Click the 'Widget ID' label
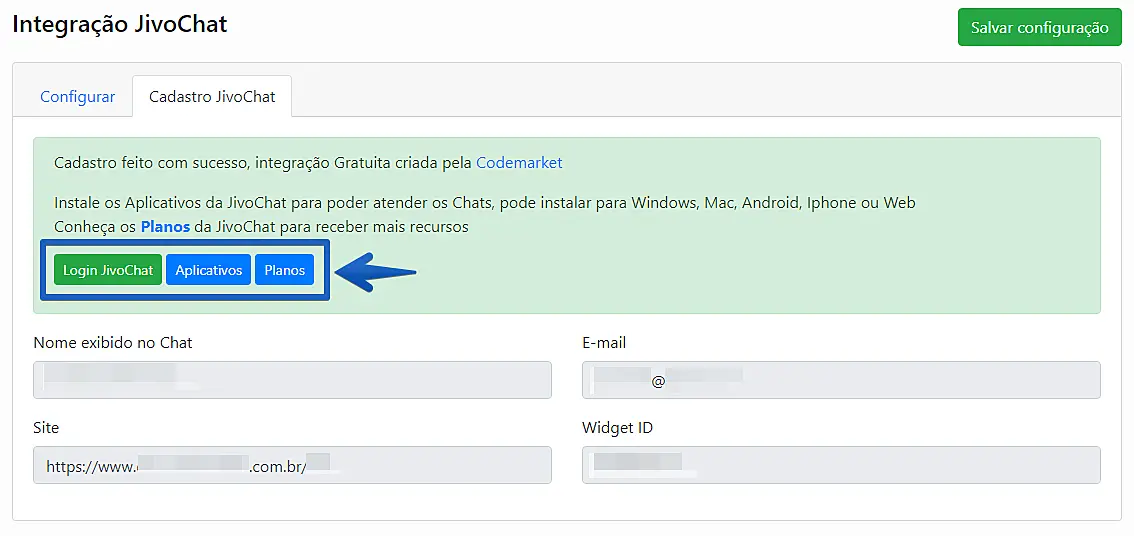 pos(618,427)
